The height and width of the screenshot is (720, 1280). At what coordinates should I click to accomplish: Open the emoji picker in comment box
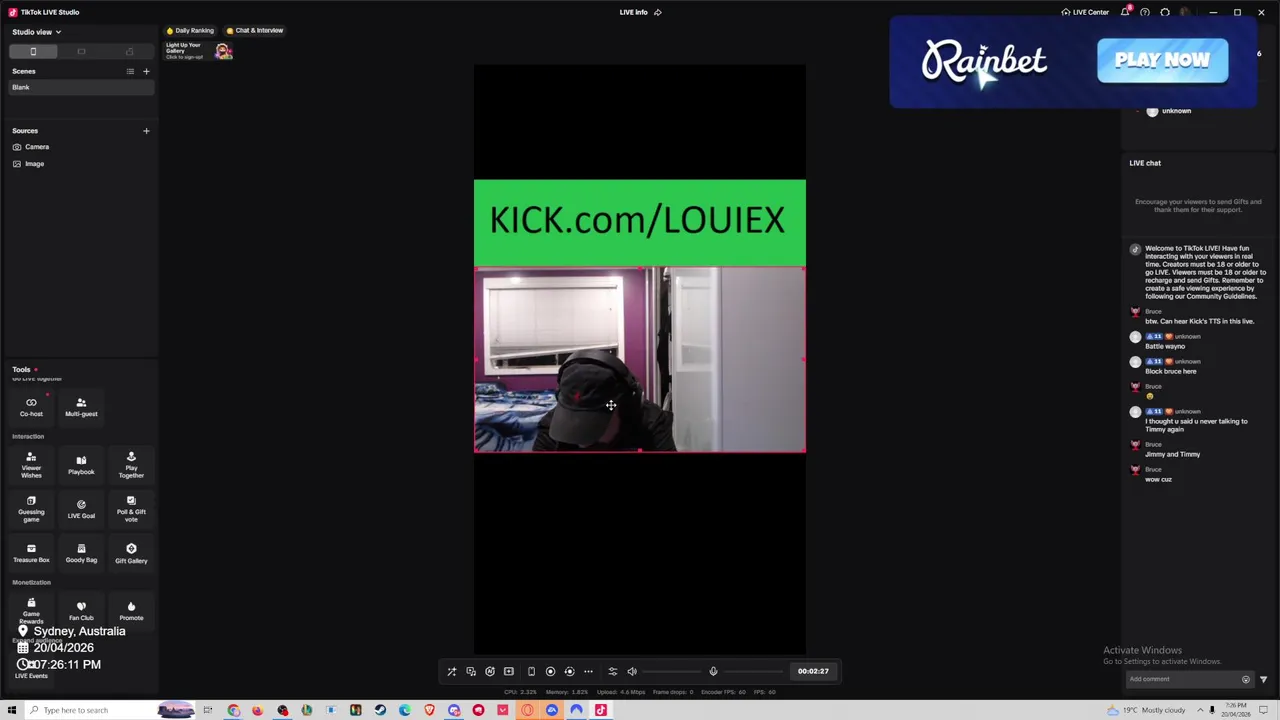click(x=1246, y=679)
